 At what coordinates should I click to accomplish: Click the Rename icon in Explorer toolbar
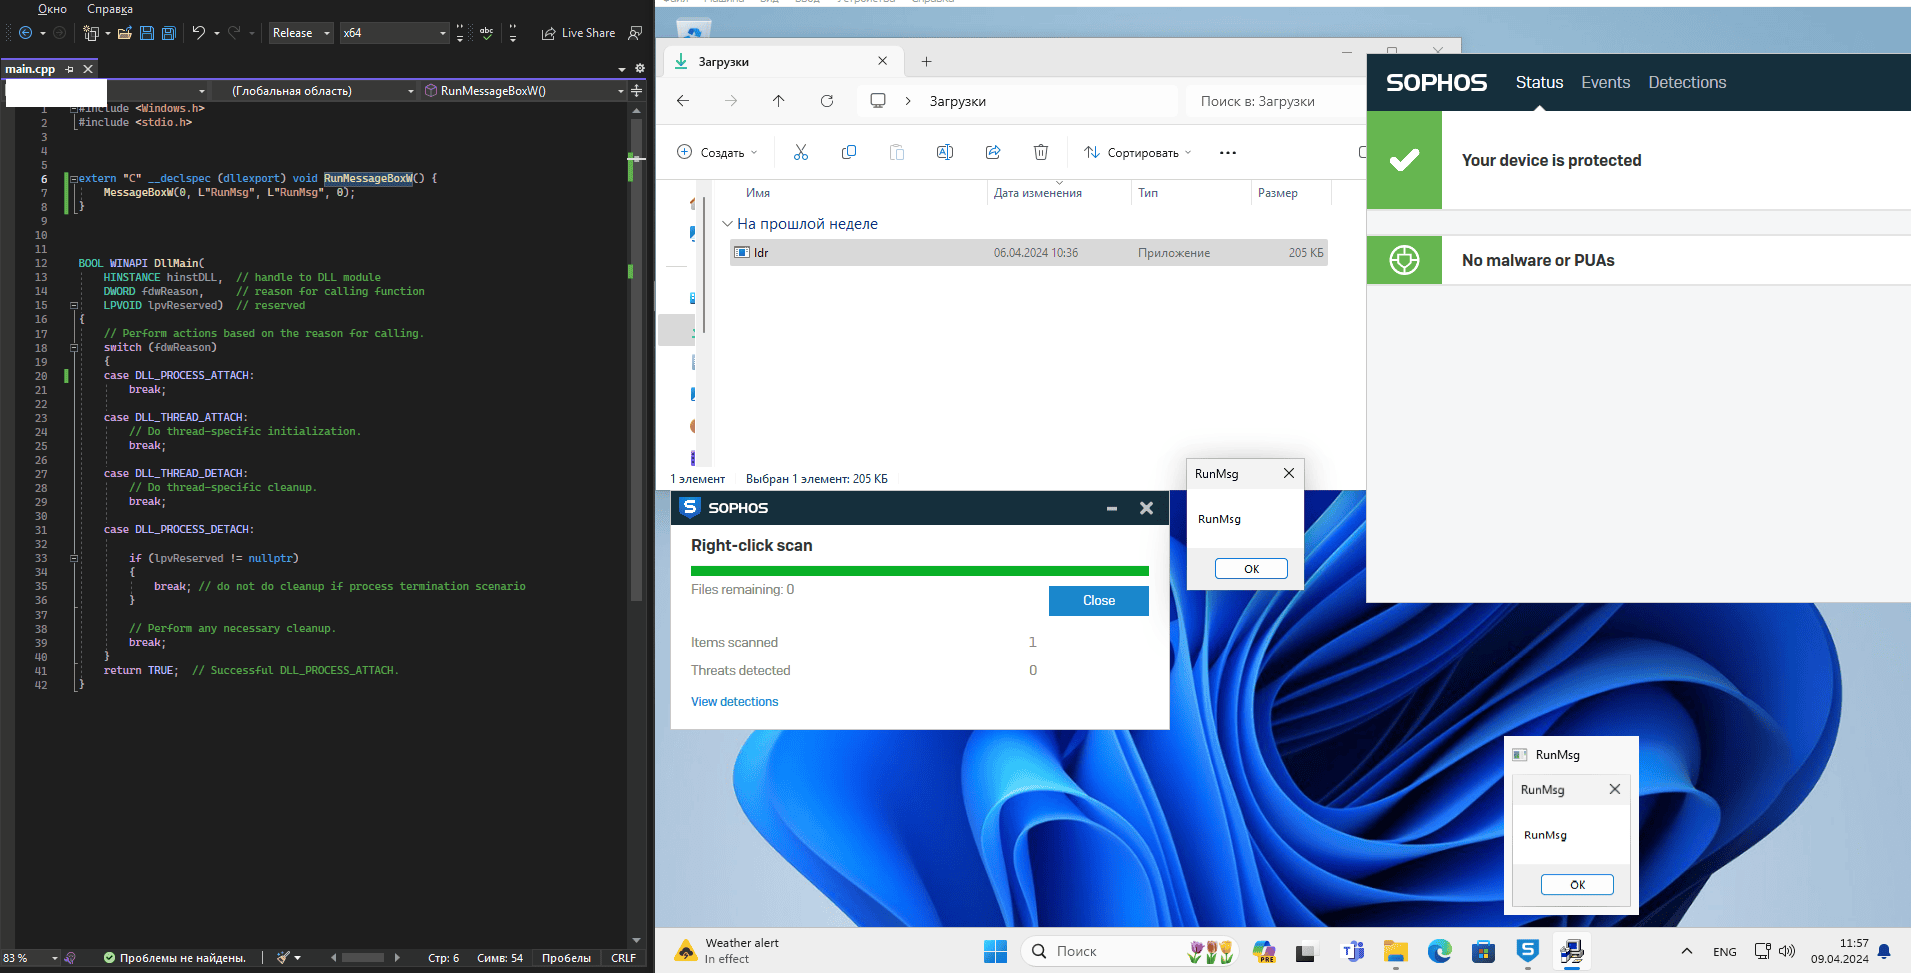click(945, 152)
